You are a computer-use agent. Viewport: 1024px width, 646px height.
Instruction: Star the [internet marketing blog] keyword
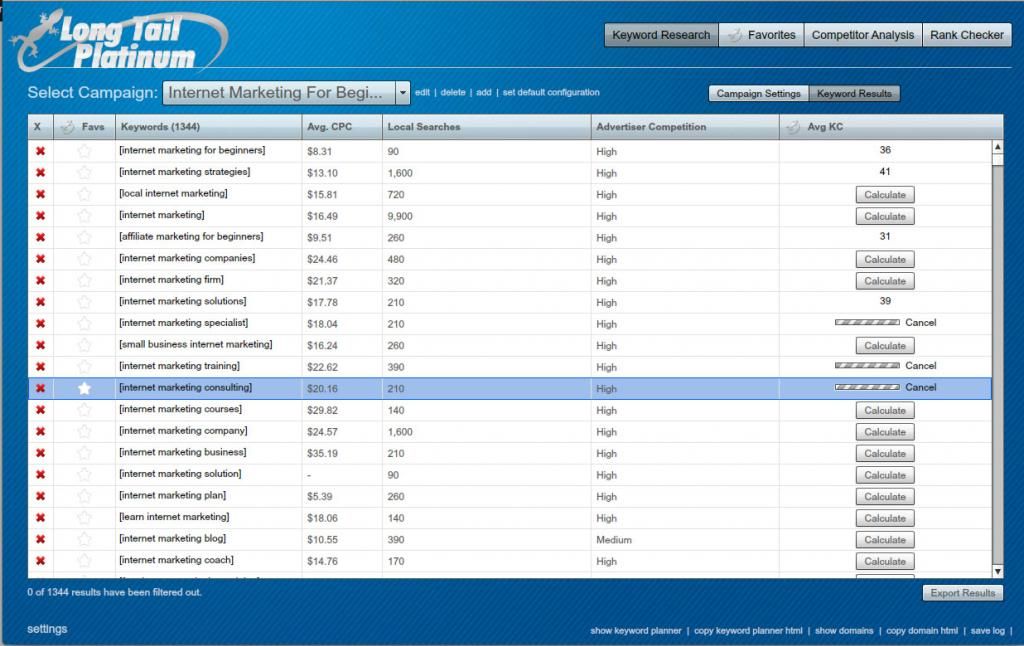[x=84, y=539]
